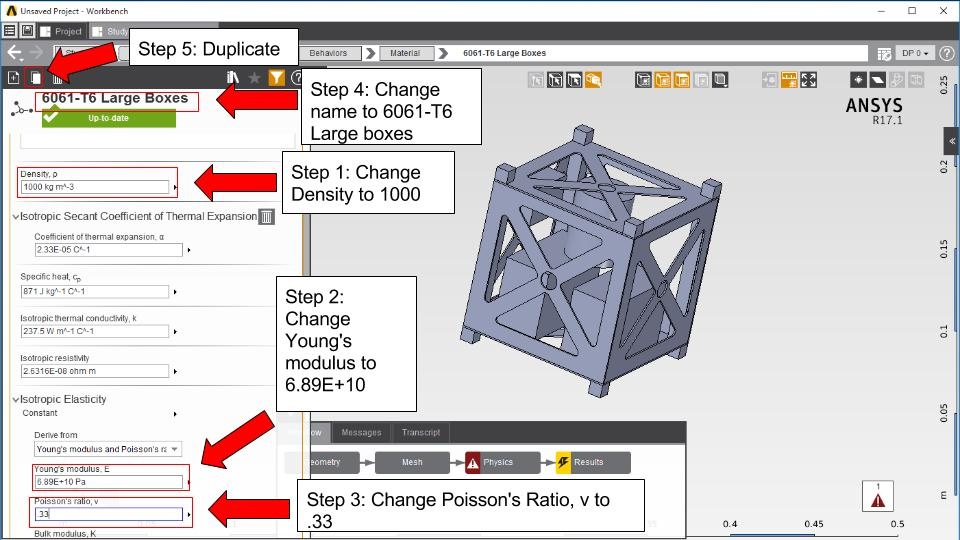Click the greyed display cube icon
This screenshot has width=960, height=540.
tap(701, 80)
